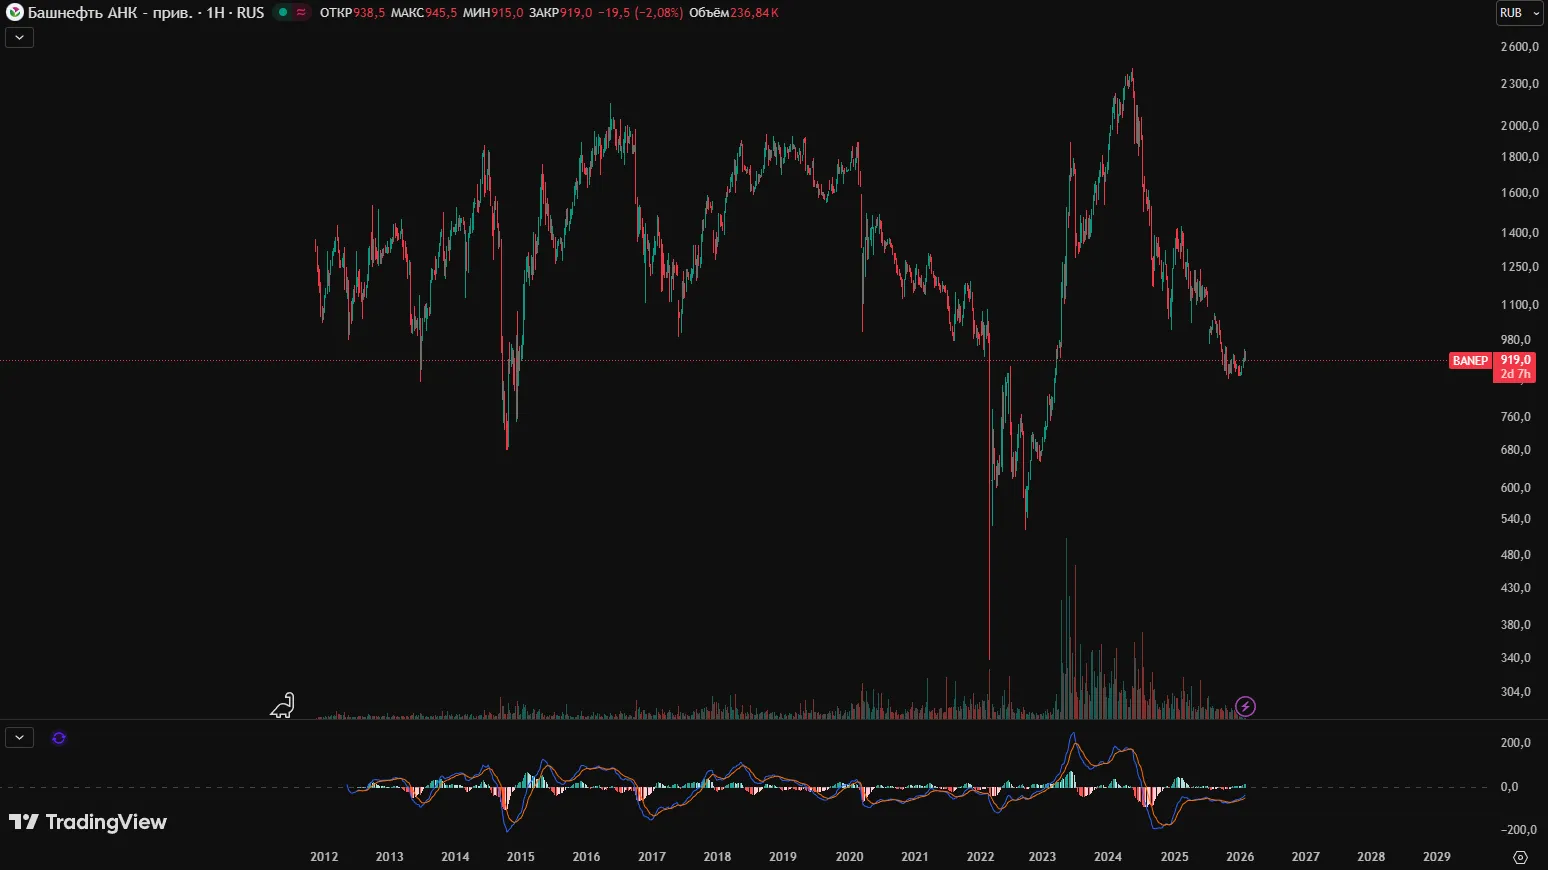The height and width of the screenshot is (870, 1548).
Task: Open the RUB currency dropdown
Action: pyautogui.click(x=1519, y=13)
